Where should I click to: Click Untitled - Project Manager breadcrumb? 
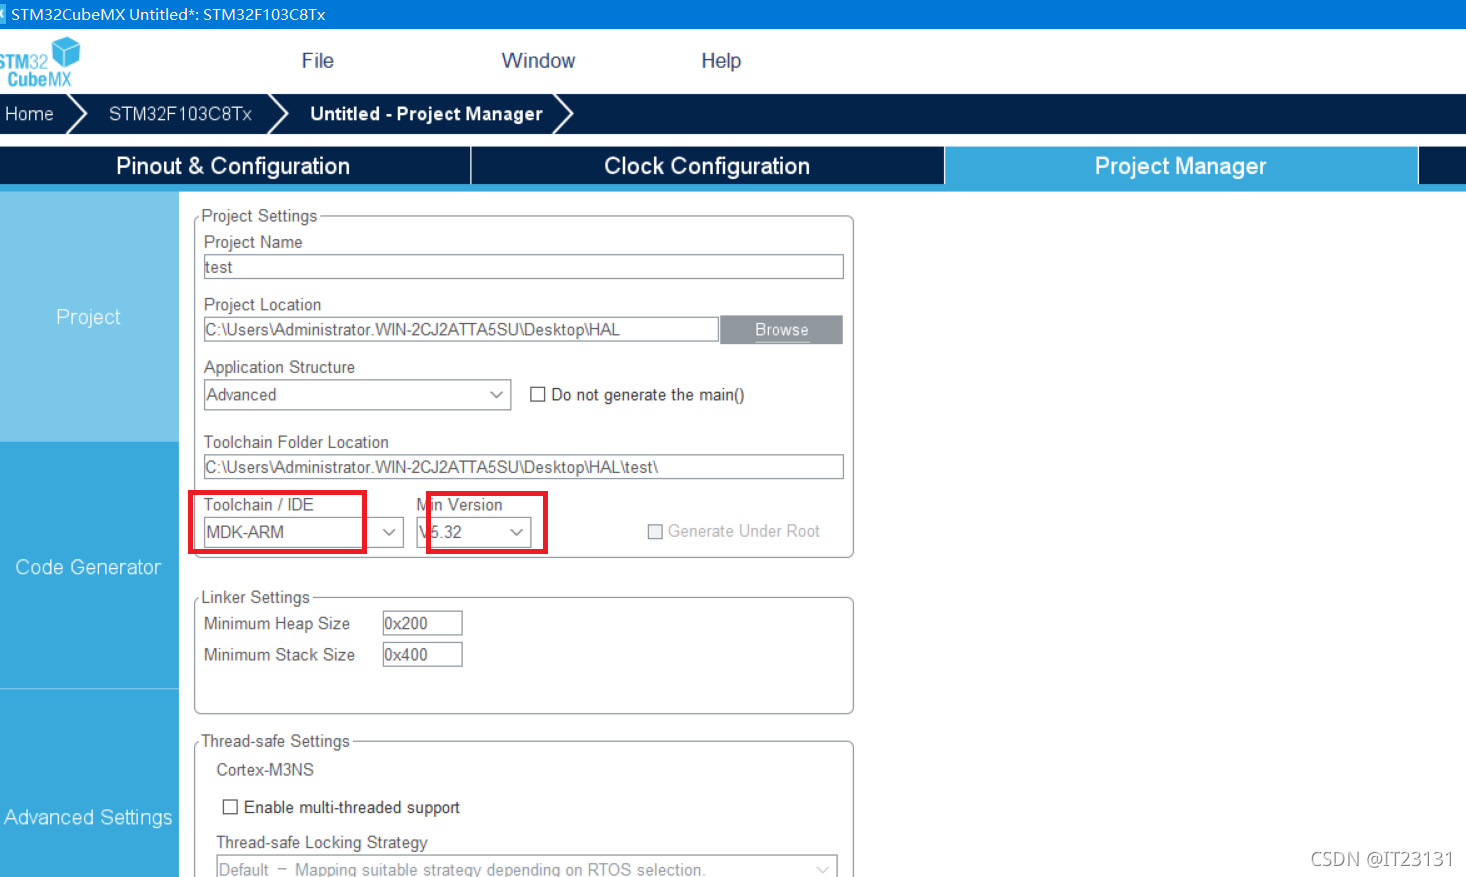pos(426,114)
